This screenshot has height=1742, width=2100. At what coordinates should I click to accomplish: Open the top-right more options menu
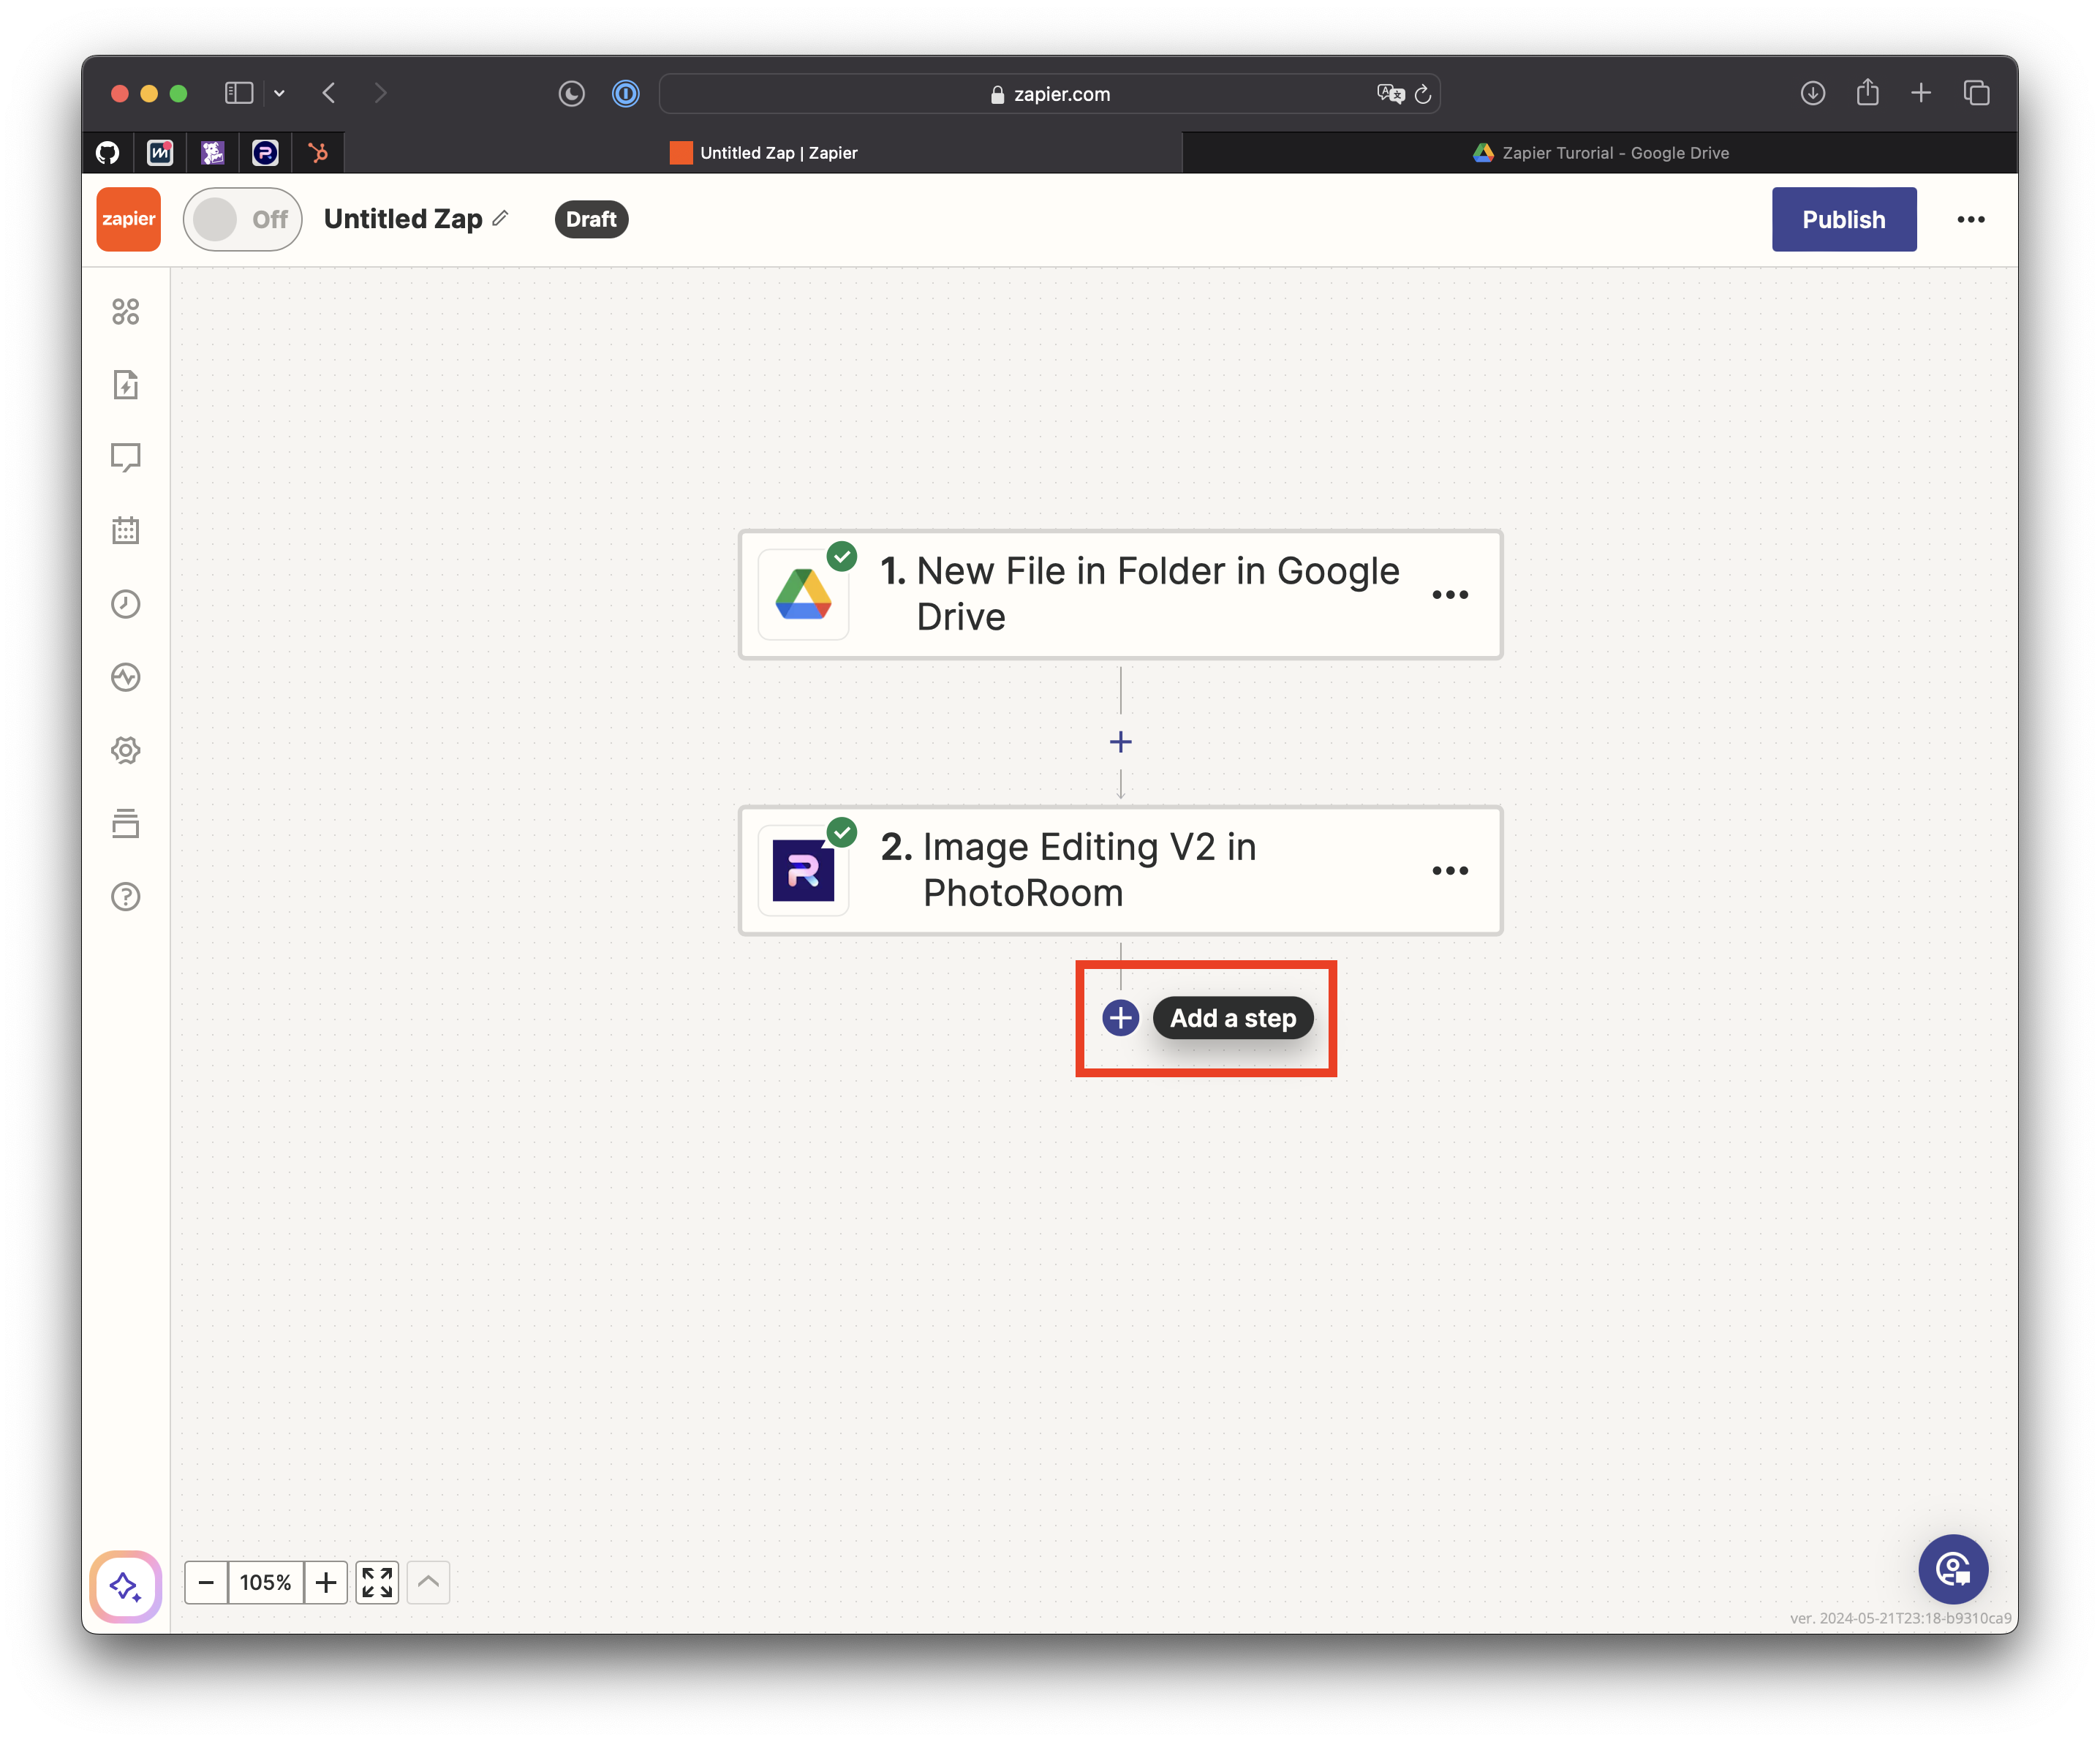pyautogui.click(x=1970, y=219)
